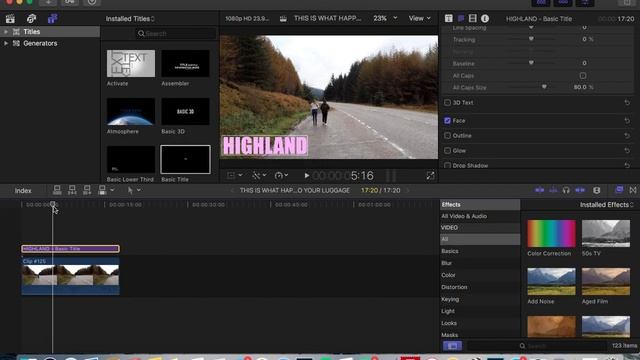Open the Info inspector icon
Screen dimensions: 640x360
485,18
